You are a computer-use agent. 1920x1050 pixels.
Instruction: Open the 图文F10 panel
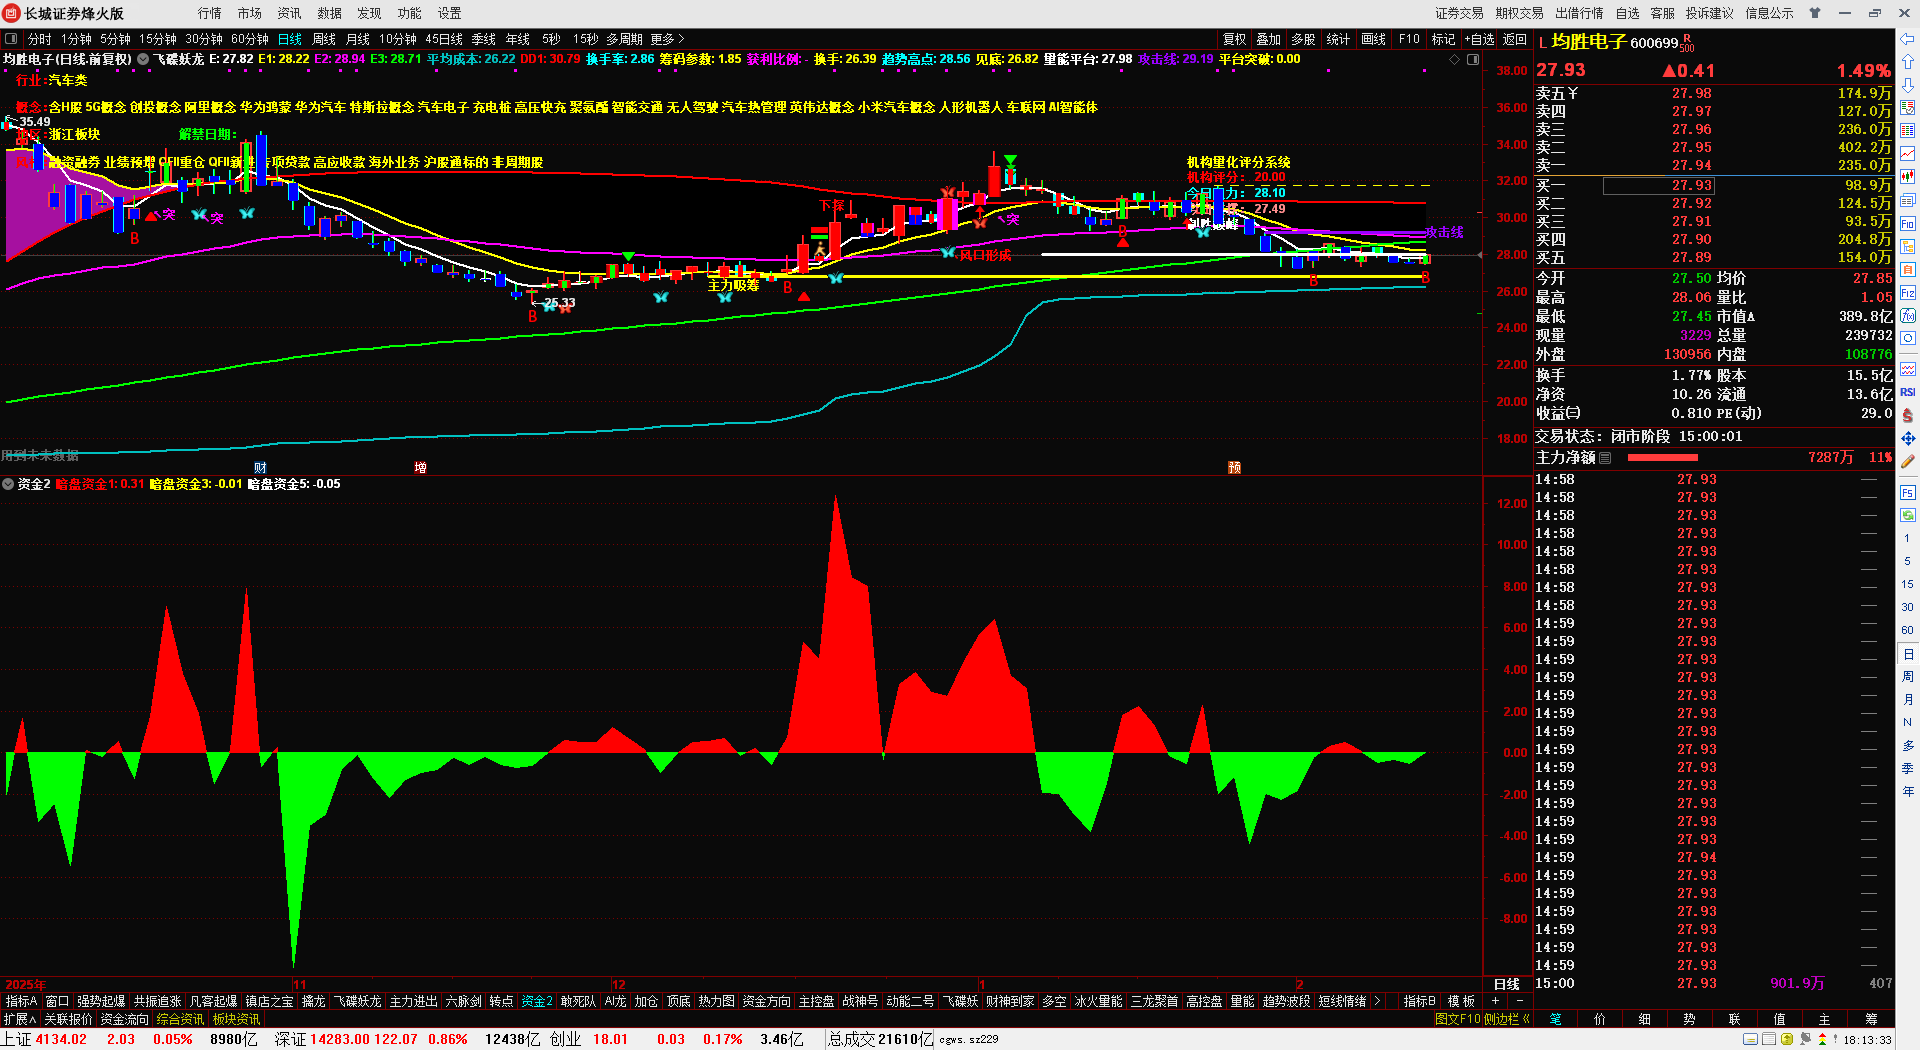tap(1458, 1019)
